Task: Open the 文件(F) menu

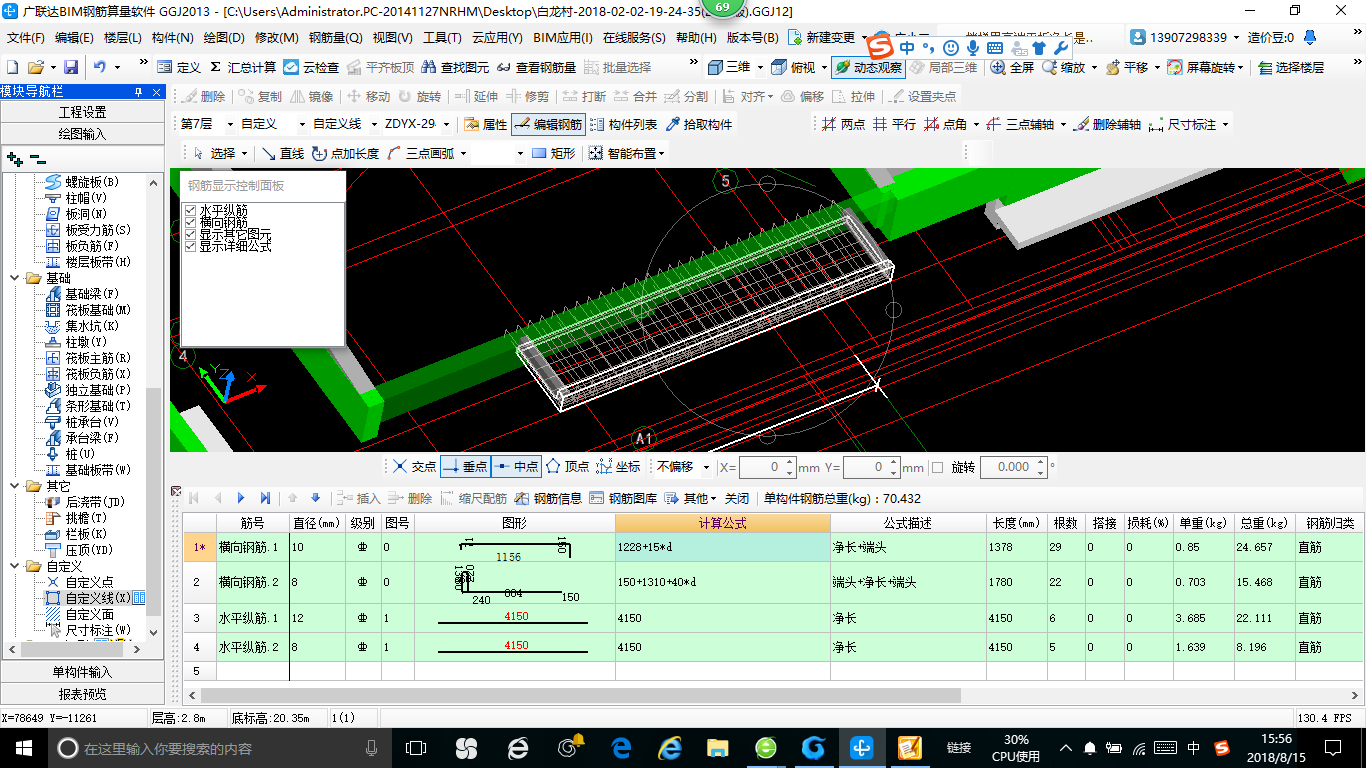Action: (26, 38)
